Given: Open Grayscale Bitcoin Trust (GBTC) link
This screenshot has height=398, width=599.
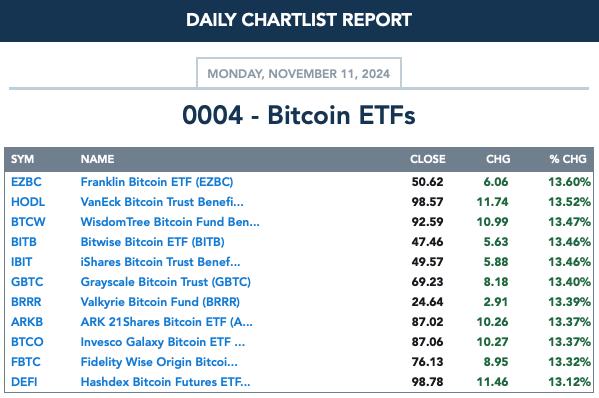Looking at the screenshot, I should (x=165, y=282).
